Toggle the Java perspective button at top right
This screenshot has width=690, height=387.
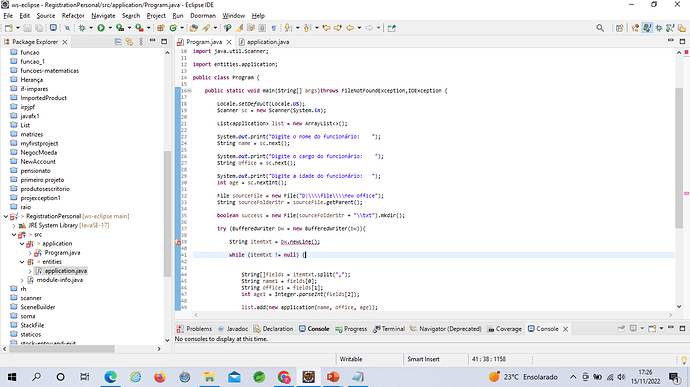click(647, 28)
